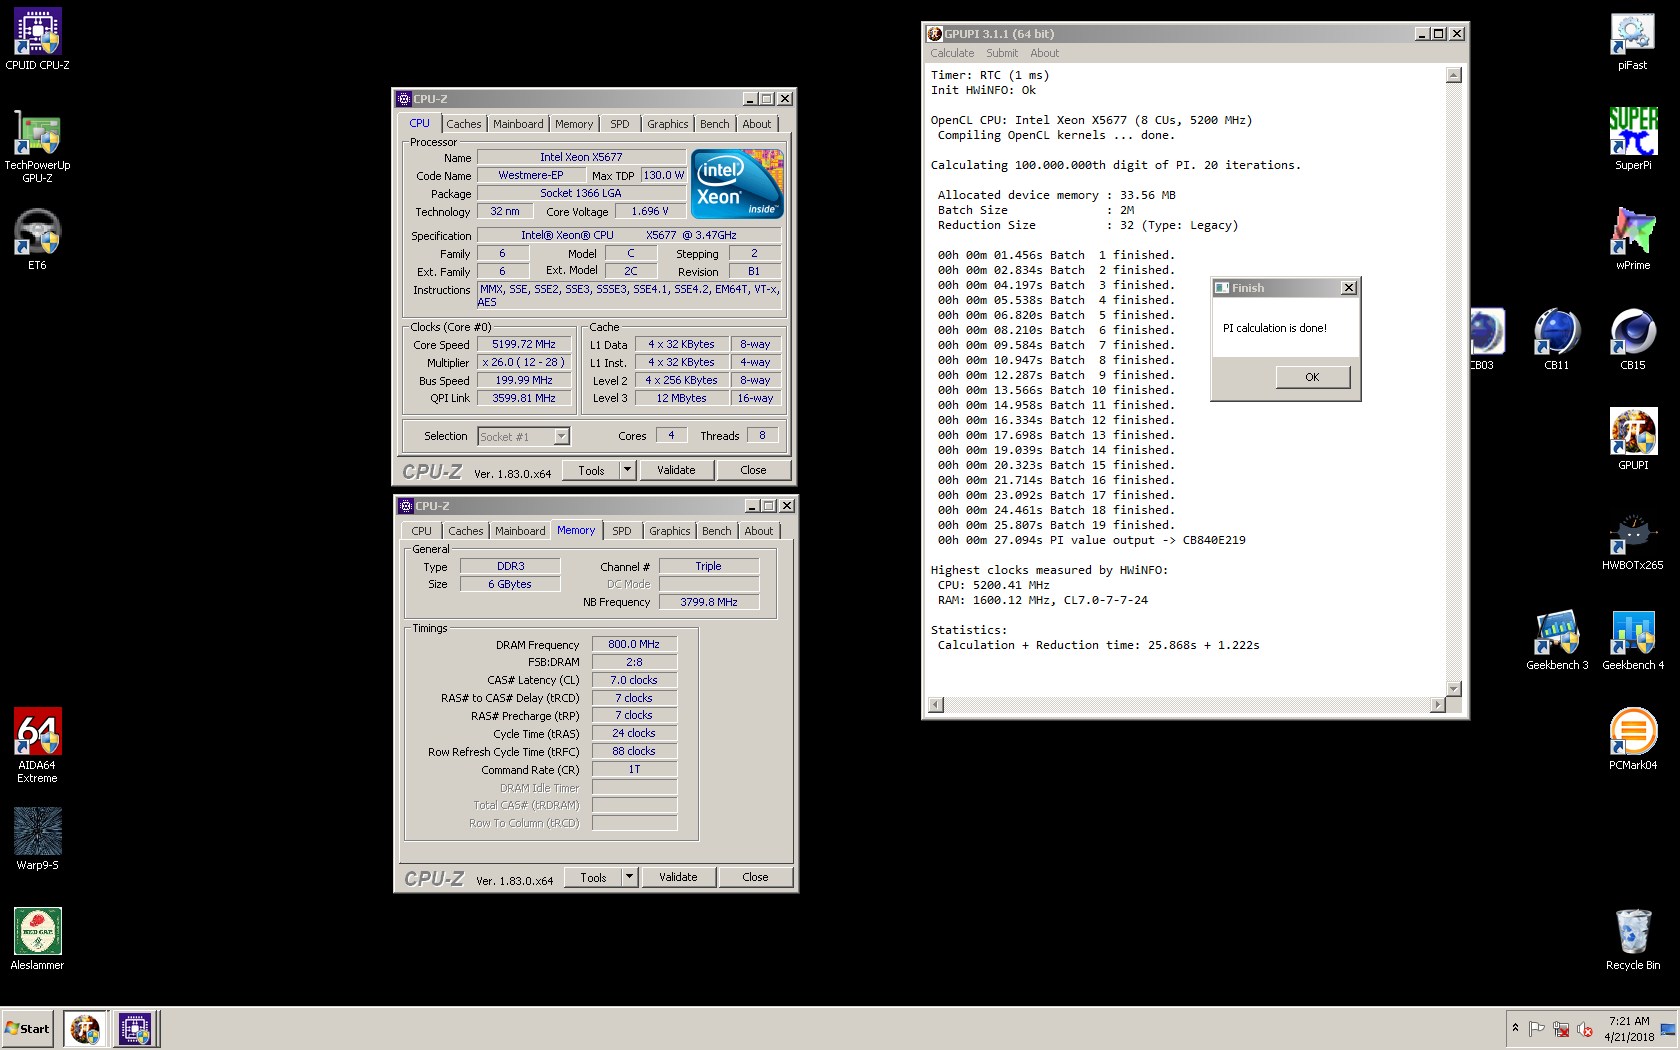Open the Memory tab in upper CPU-Z
The image size is (1680, 1050).
574,124
